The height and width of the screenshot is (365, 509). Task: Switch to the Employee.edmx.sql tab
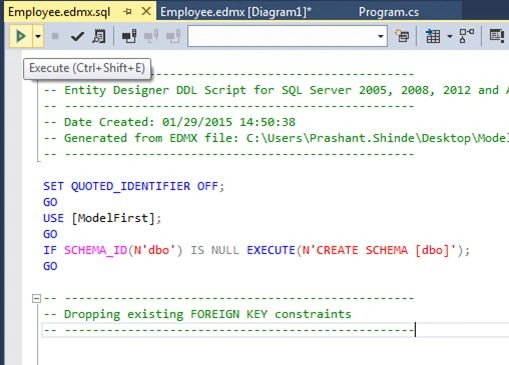coord(59,12)
